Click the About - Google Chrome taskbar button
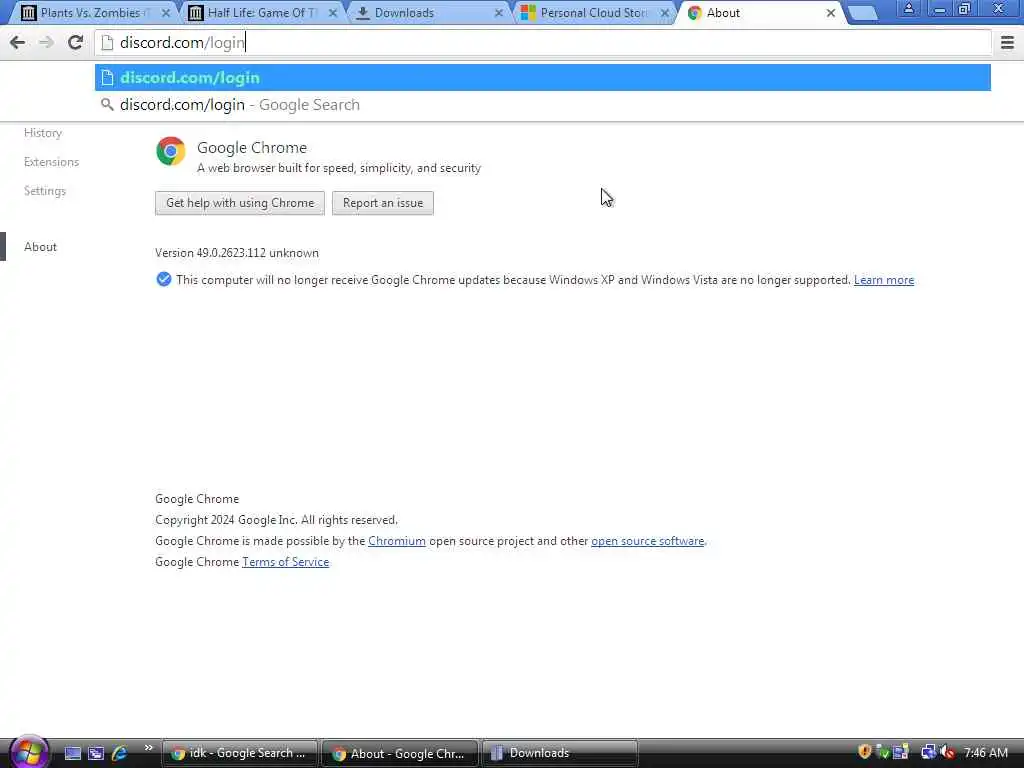 click(x=400, y=753)
